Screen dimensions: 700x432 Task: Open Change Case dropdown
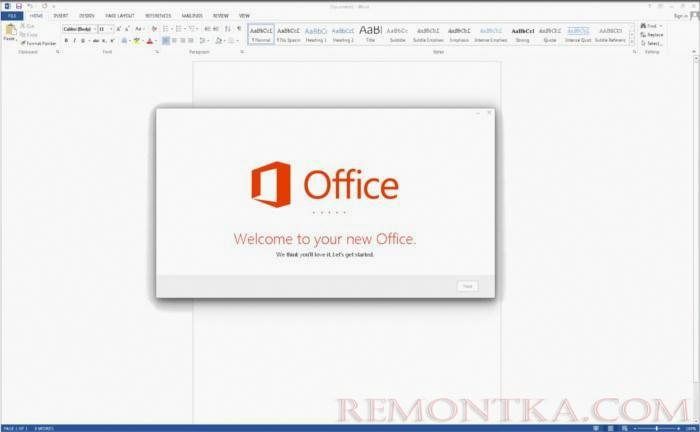[x=139, y=29]
